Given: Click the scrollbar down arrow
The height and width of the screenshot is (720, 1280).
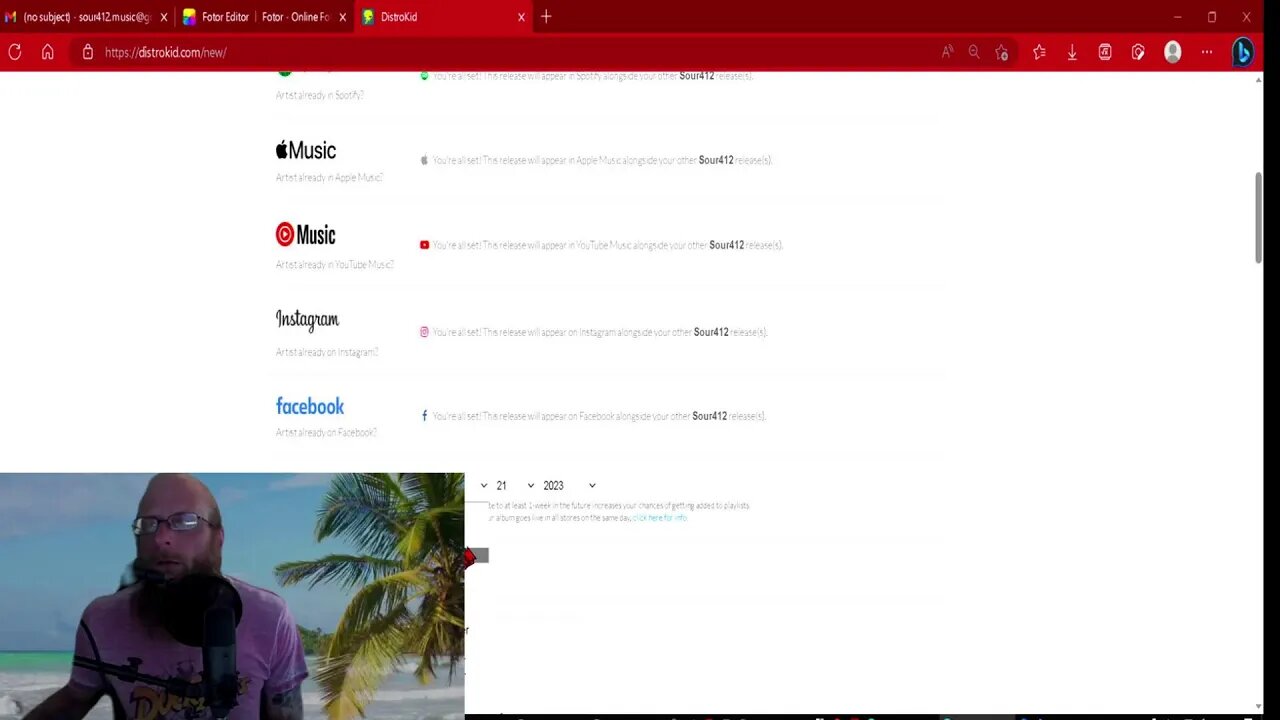Looking at the screenshot, I should [x=1258, y=707].
